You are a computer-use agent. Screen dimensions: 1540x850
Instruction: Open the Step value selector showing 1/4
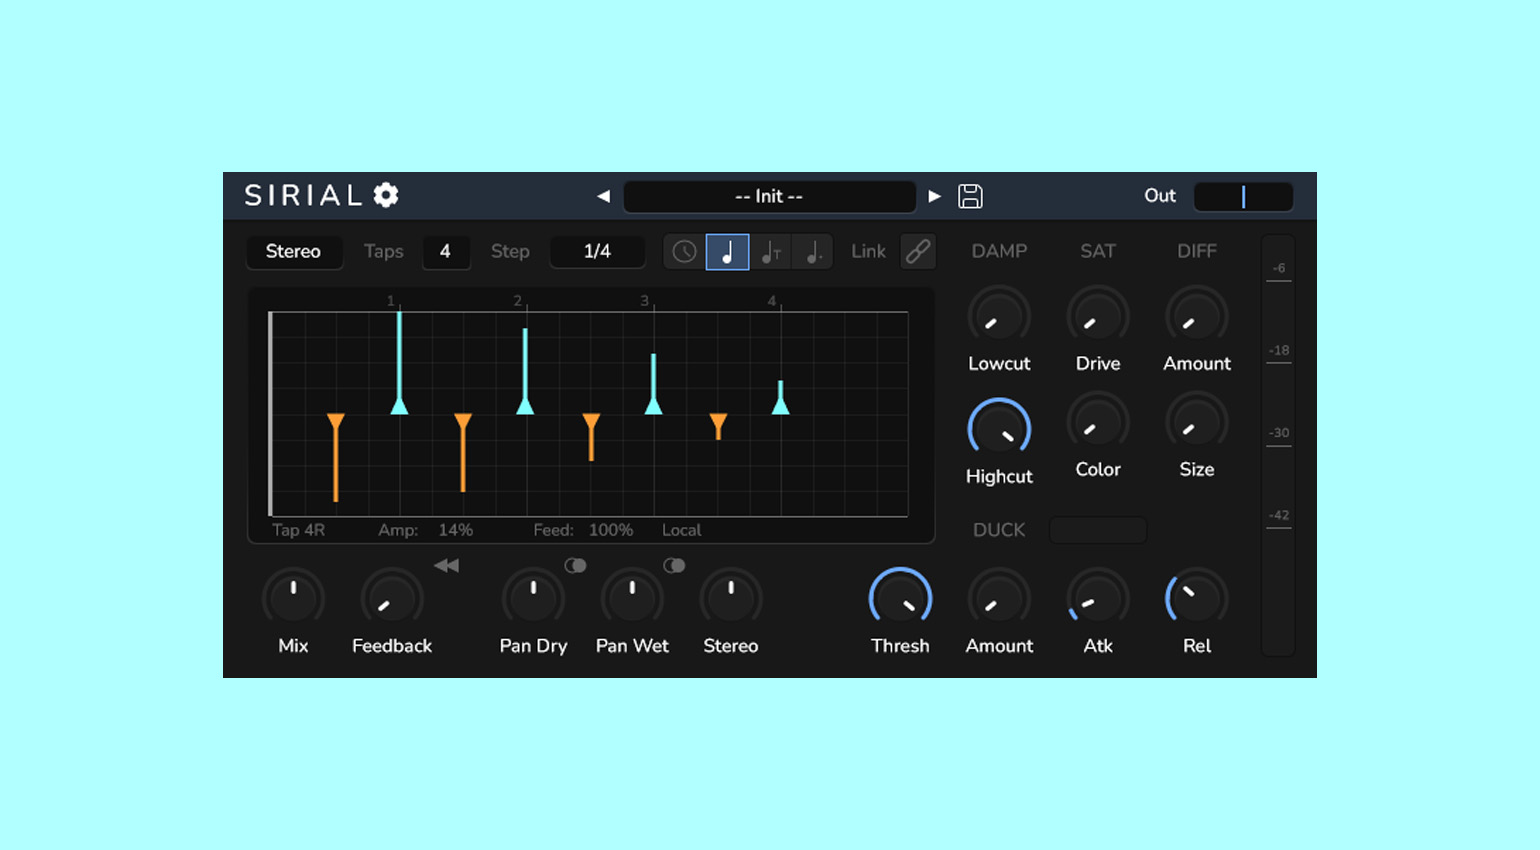[x=597, y=252]
